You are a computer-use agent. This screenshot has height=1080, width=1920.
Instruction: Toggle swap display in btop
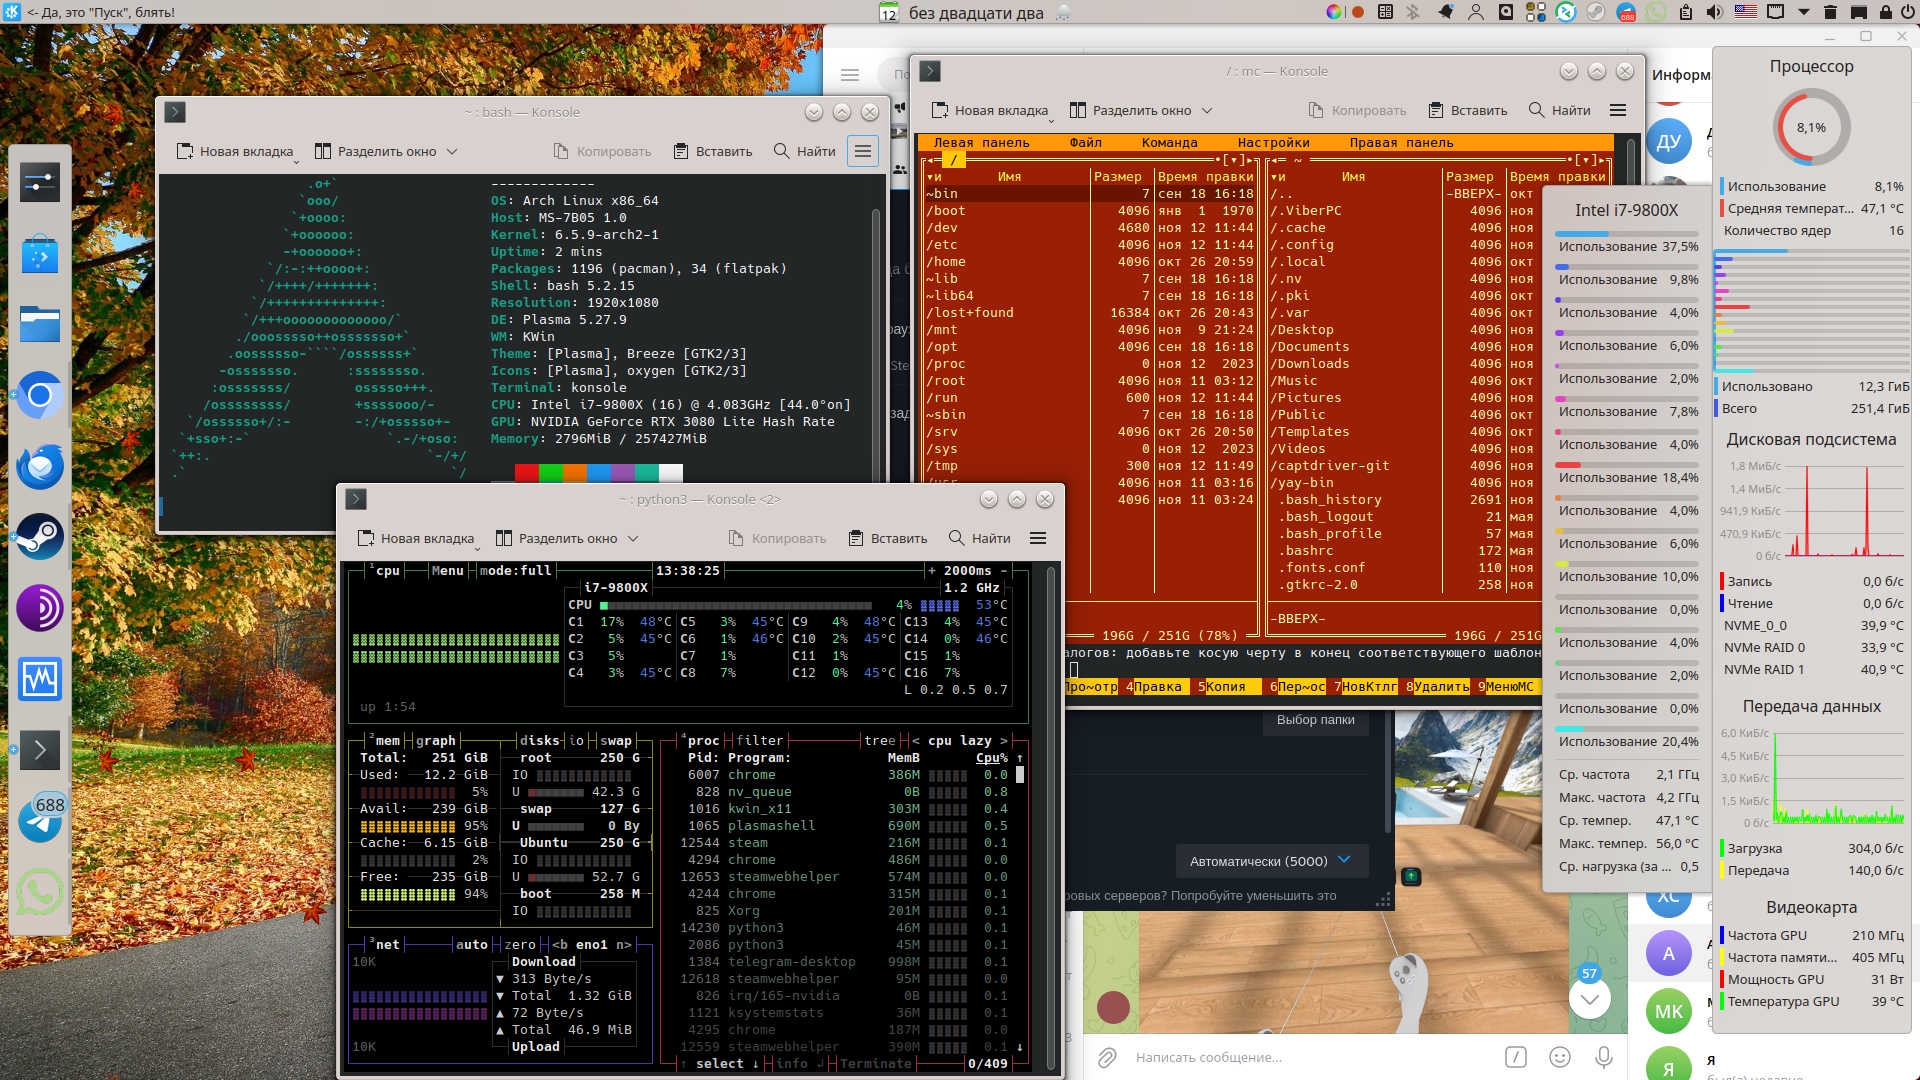point(616,740)
